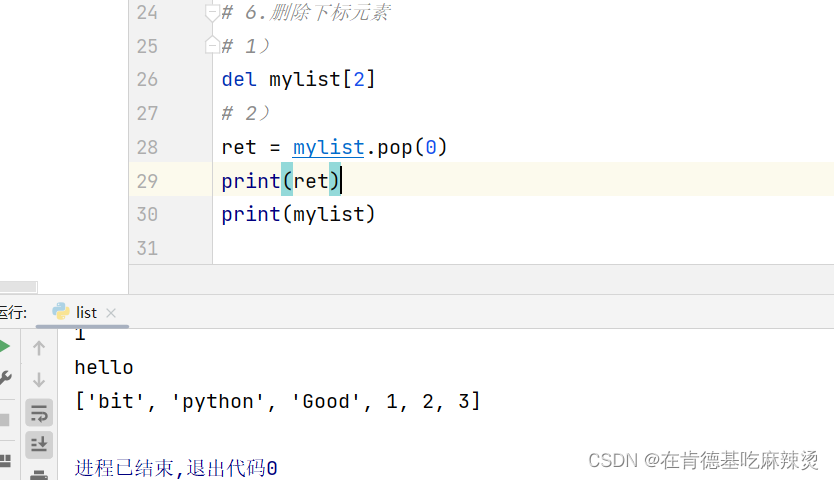Click the exit code message in console
Image resolution: width=834 pixels, height=480 pixels.
coord(176,468)
